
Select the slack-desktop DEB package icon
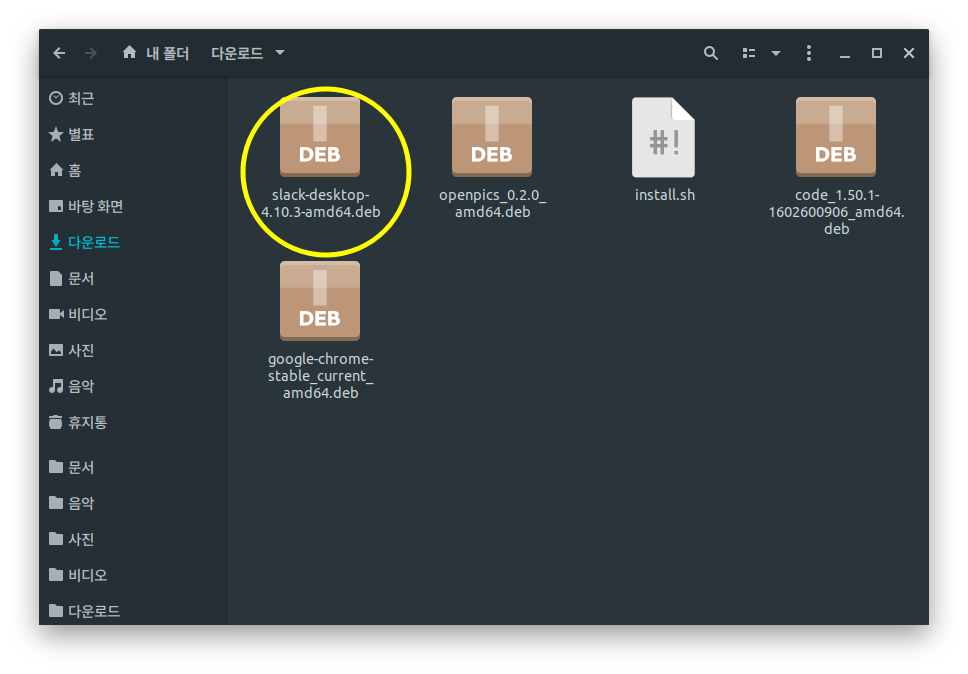[x=320, y=137]
